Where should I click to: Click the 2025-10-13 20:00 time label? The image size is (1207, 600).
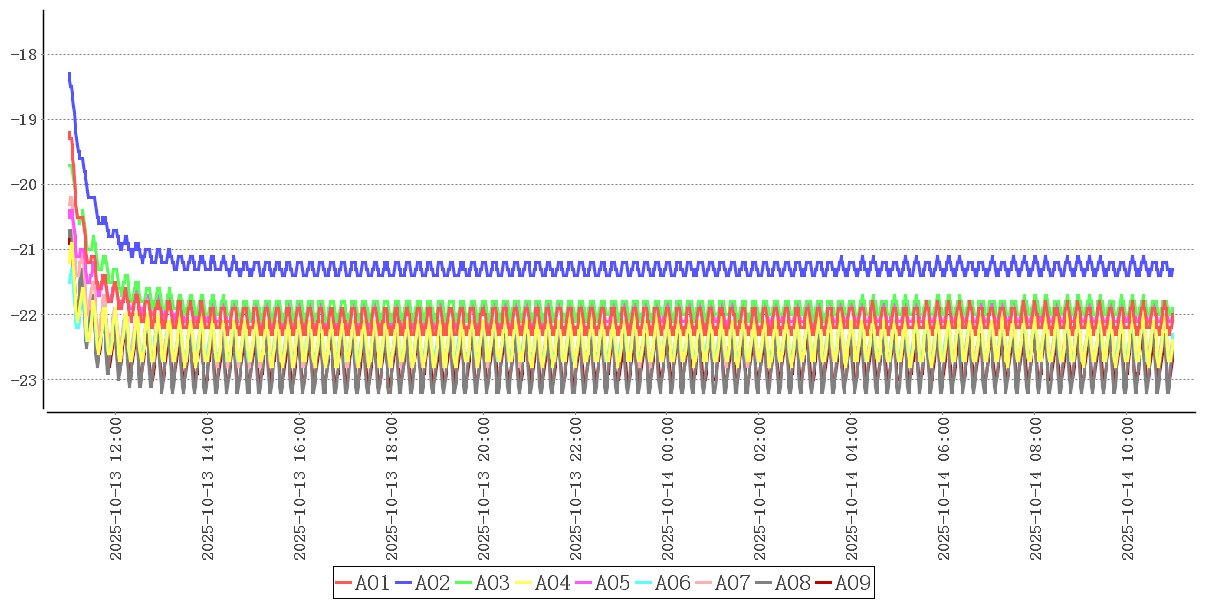[484, 489]
